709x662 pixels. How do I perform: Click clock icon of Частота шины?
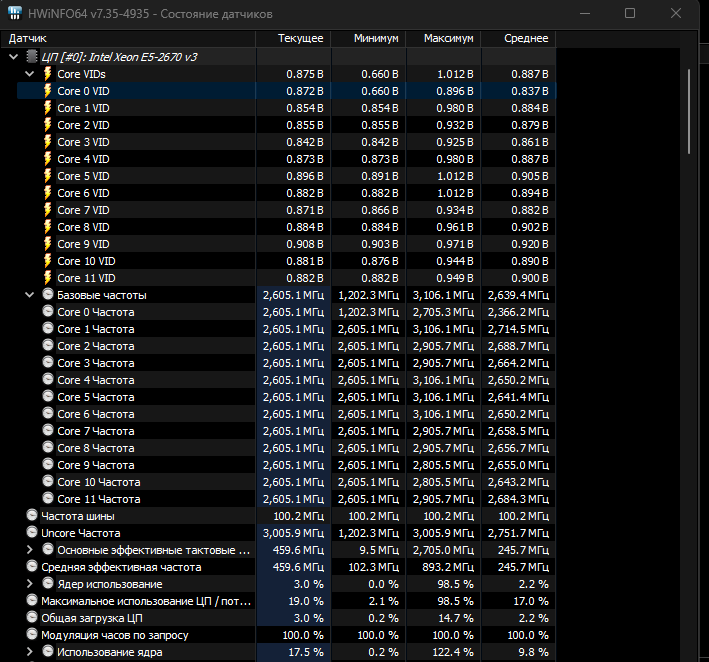click(x=32, y=515)
